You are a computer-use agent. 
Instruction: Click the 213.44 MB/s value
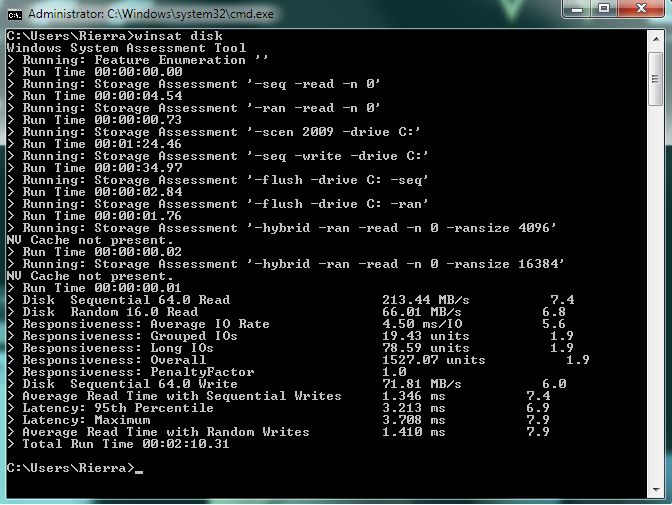426,300
